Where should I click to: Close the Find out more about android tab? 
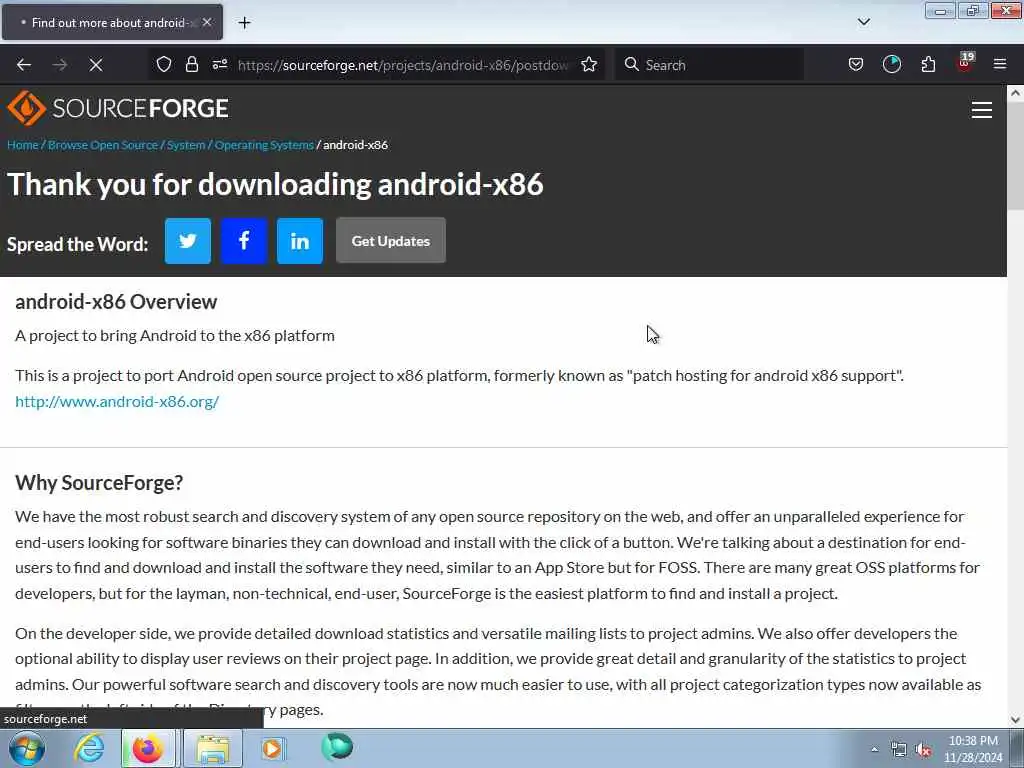tap(207, 22)
